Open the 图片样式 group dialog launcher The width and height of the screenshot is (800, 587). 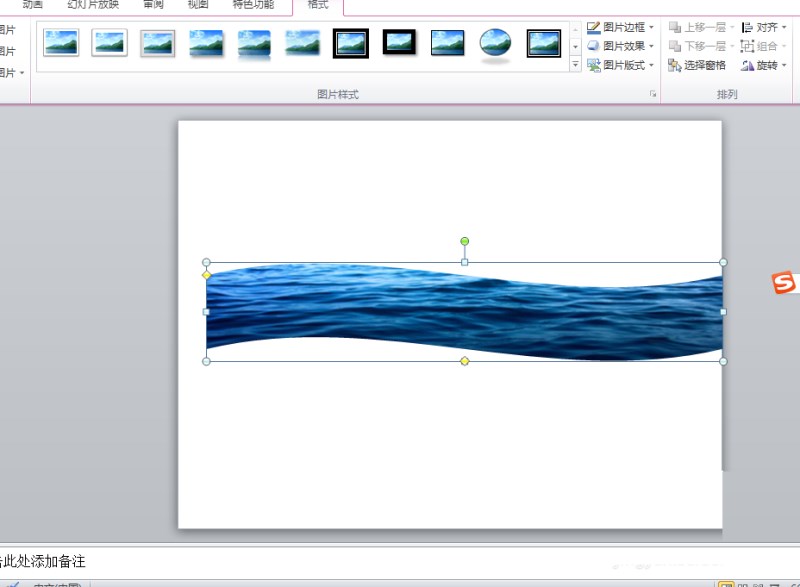[653, 94]
